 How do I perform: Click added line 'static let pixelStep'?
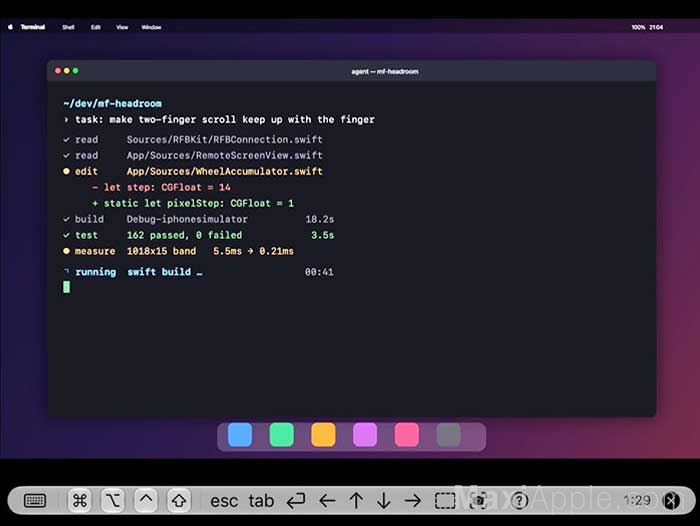coord(193,204)
